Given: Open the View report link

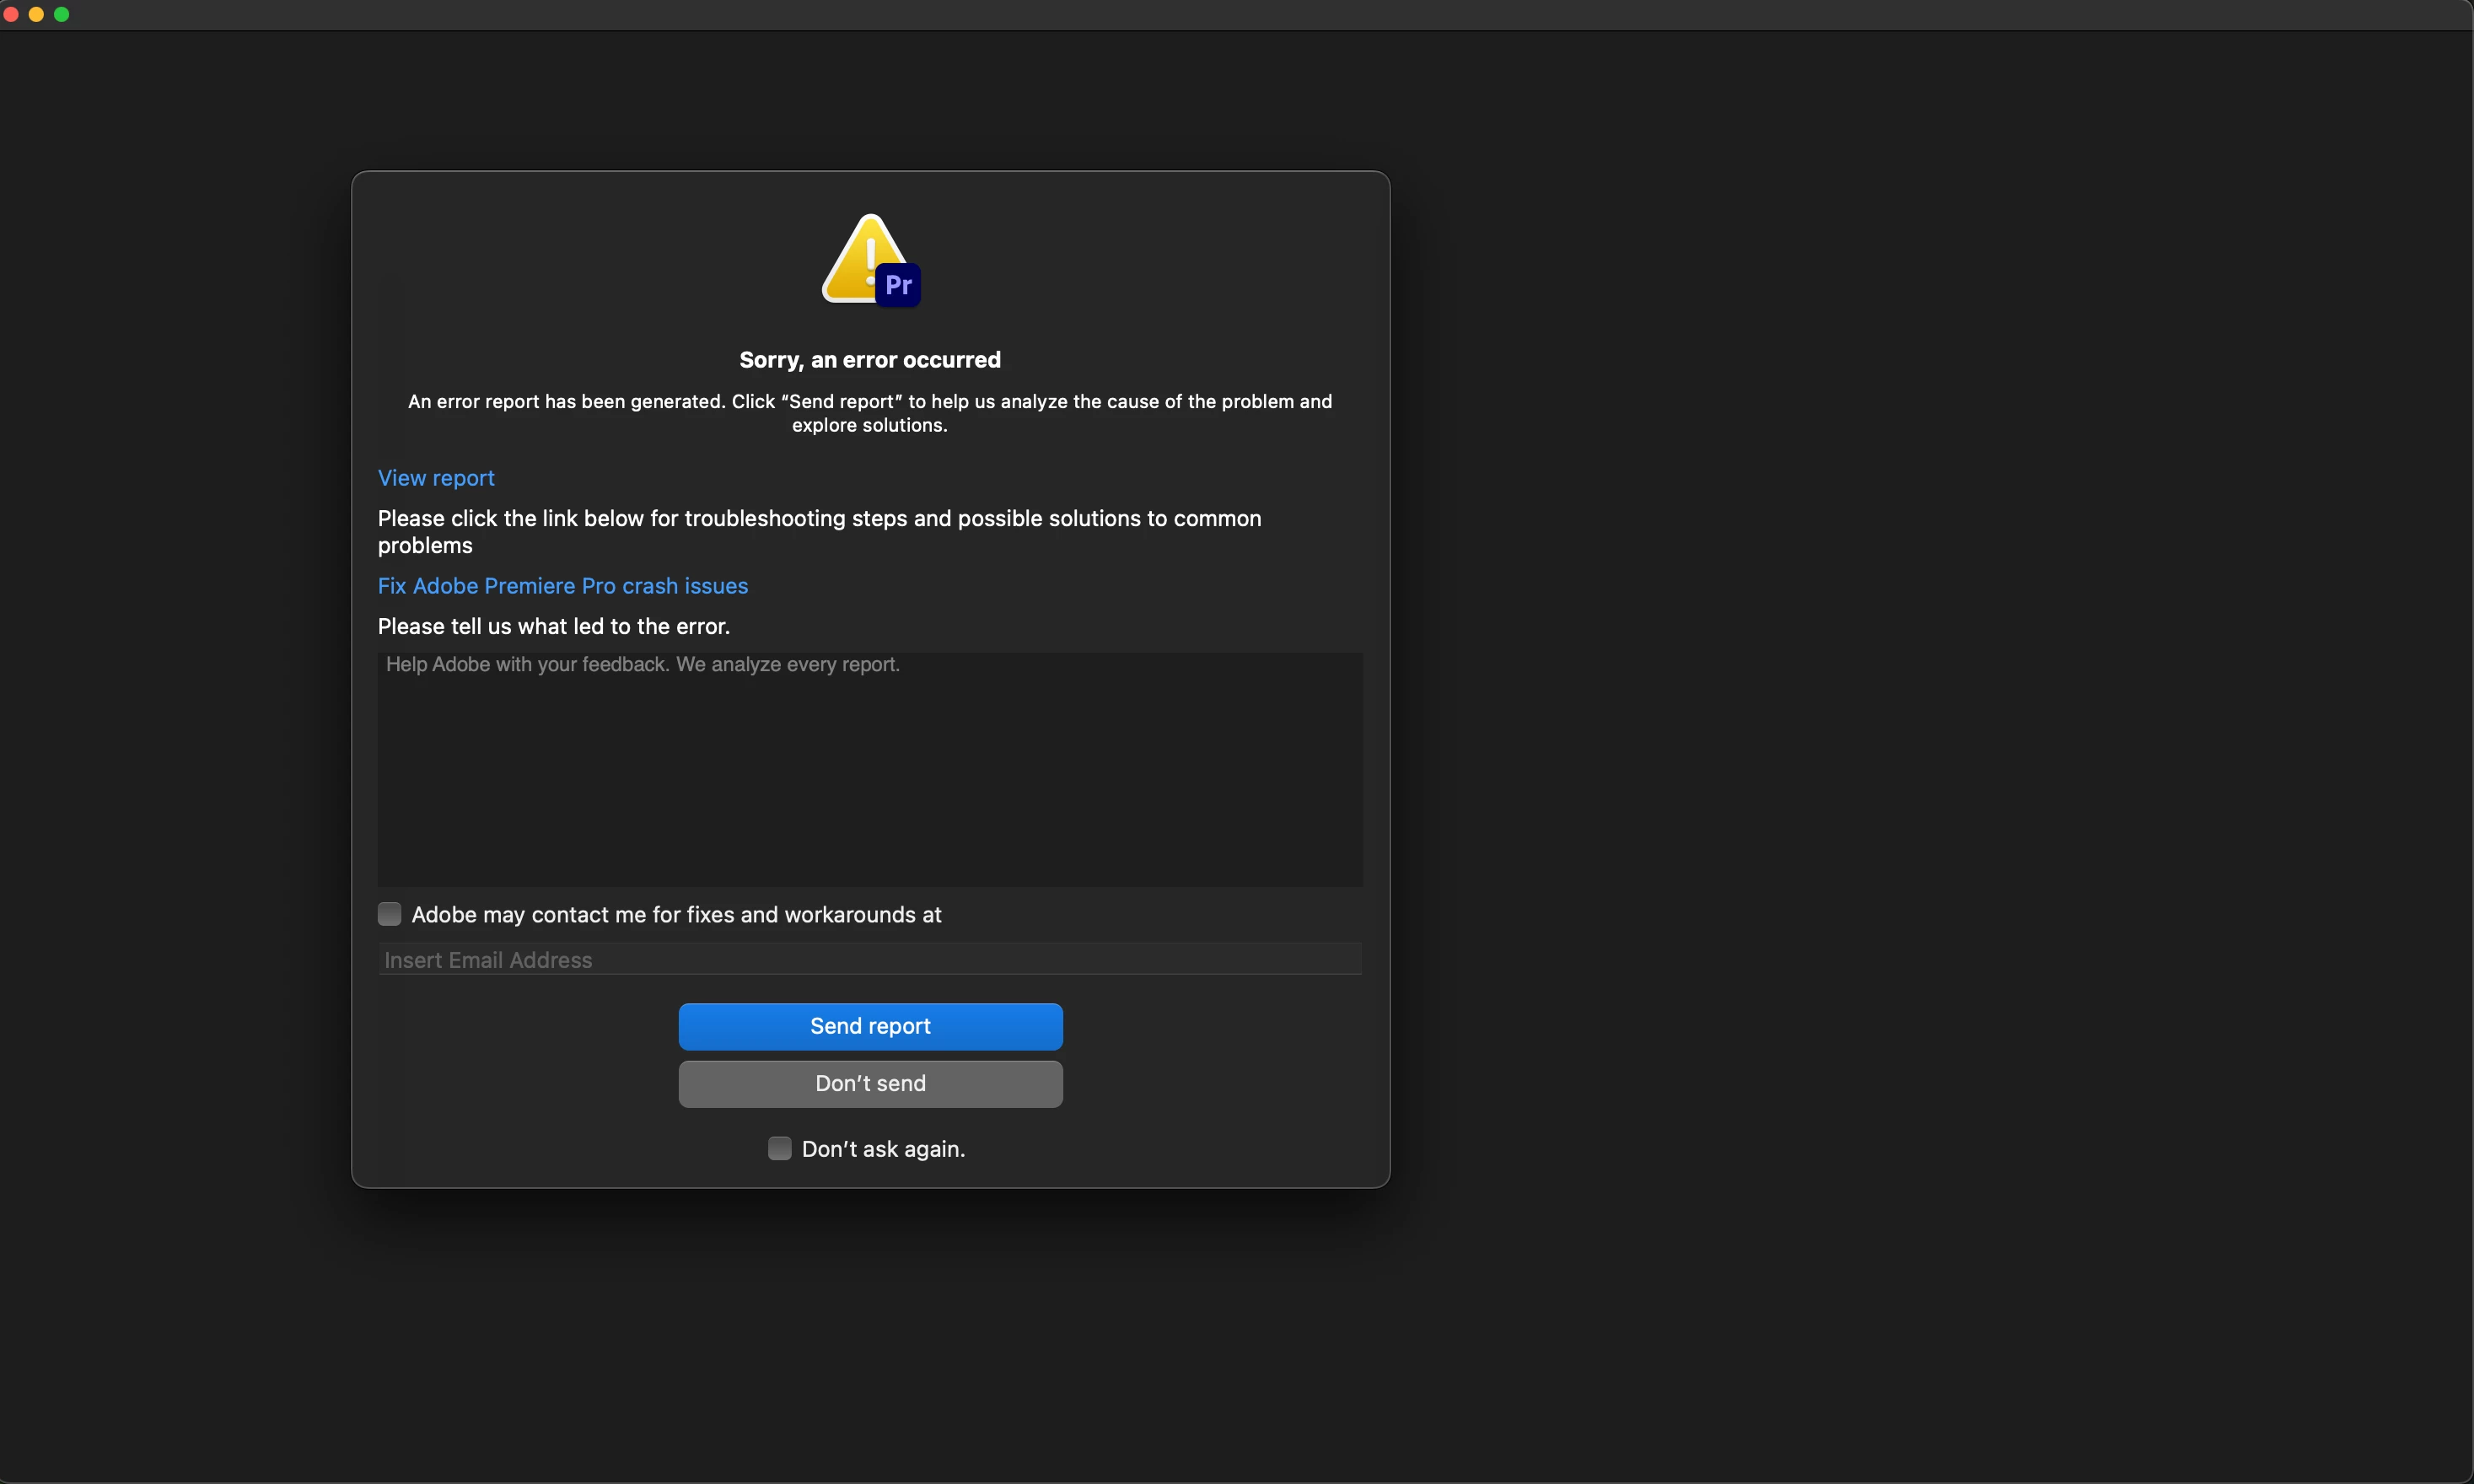Looking at the screenshot, I should [436, 478].
